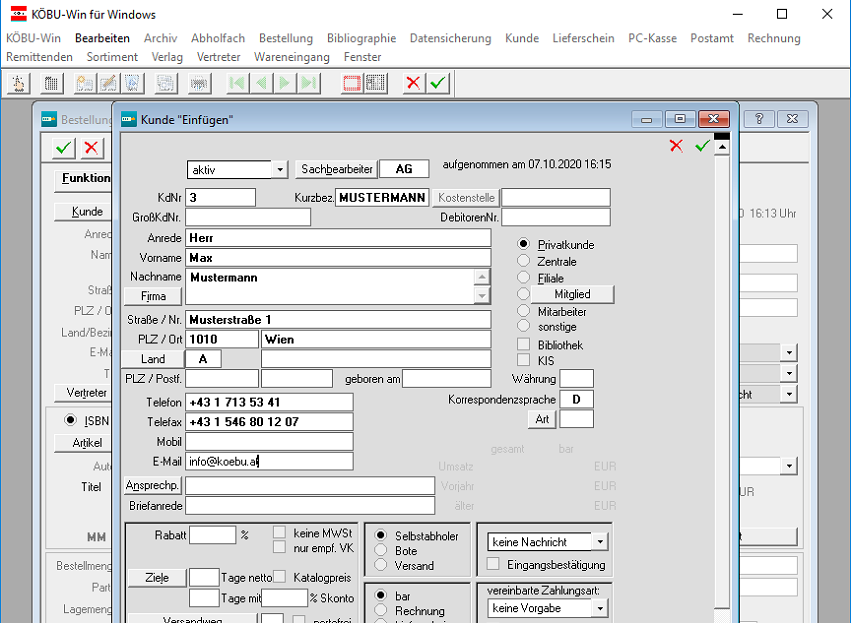Image resolution: width=851 pixels, height=623 pixels.
Task: Click the red-framed window icon in the main toolbar
Action: click(352, 83)
